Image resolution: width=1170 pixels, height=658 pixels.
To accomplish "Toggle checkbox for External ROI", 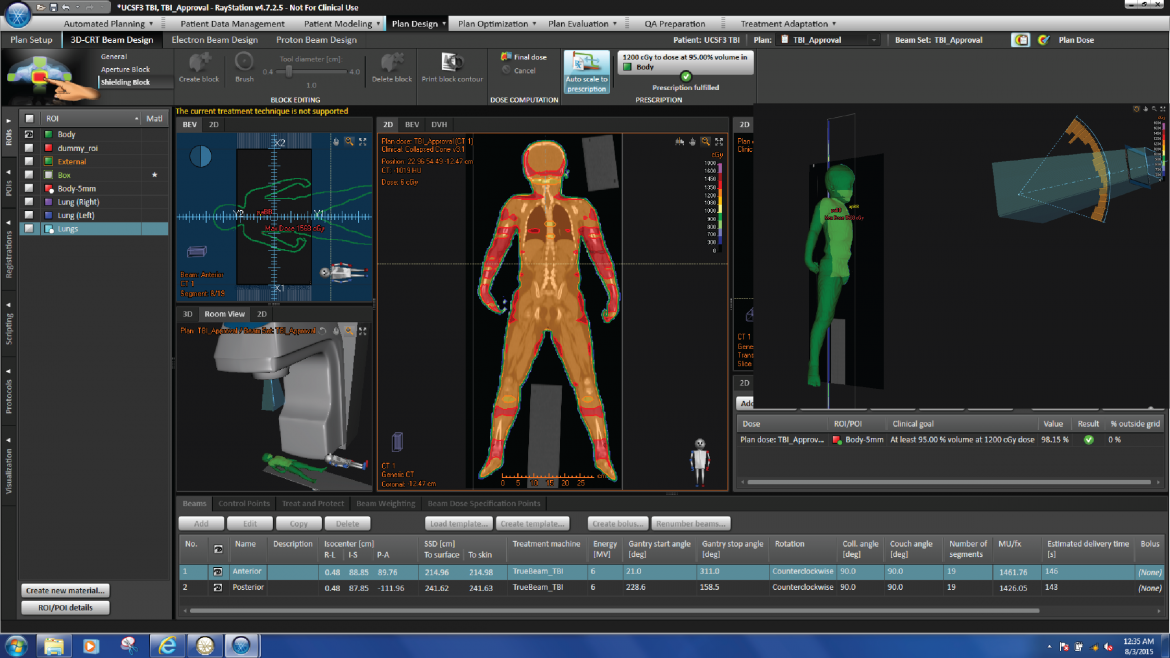I will (x=29, y=161).
